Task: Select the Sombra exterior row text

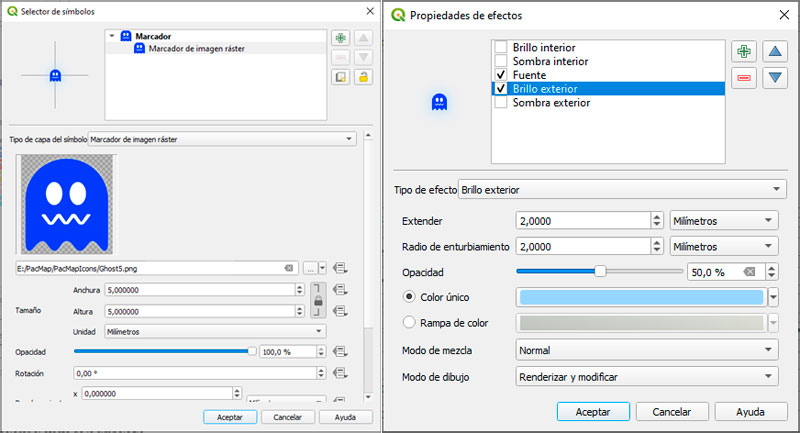Action: click(x=551, y=102)
